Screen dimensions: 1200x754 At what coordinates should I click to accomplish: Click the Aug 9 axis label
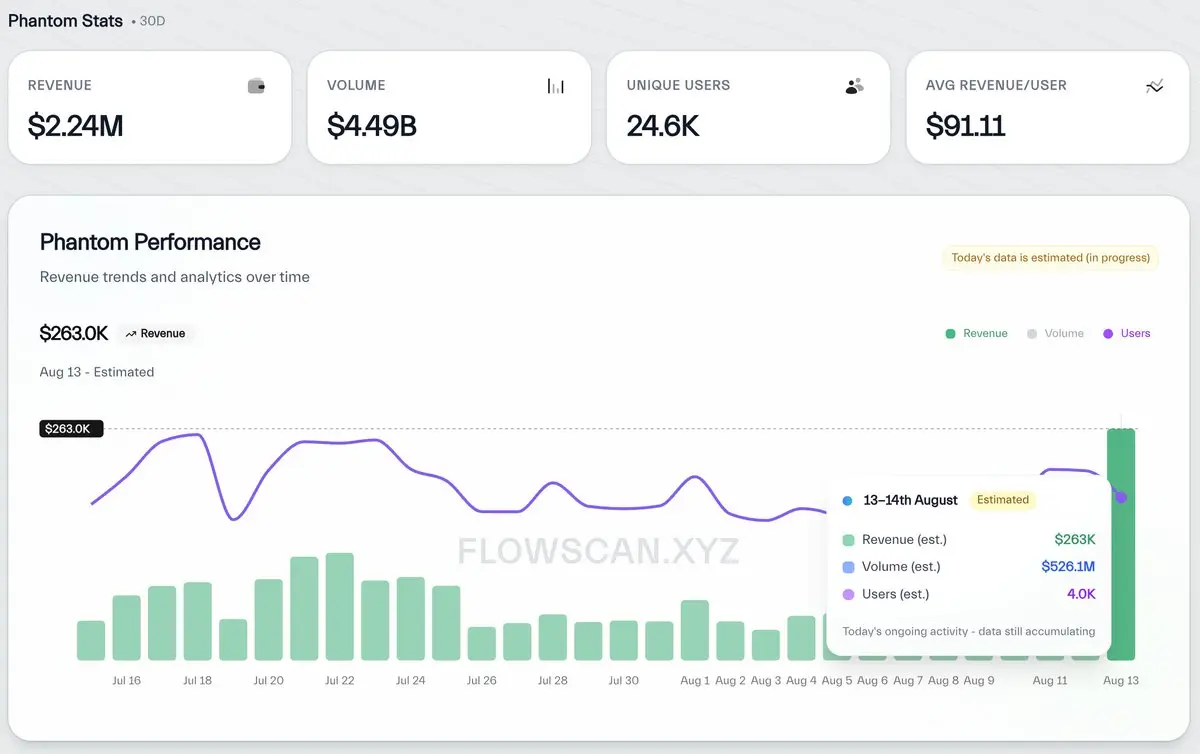pyautogui.click(x=979, y=681)
